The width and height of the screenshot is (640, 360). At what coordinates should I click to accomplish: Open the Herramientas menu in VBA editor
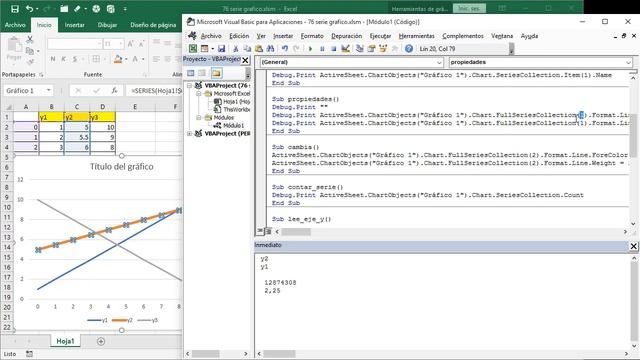point(416,36)
